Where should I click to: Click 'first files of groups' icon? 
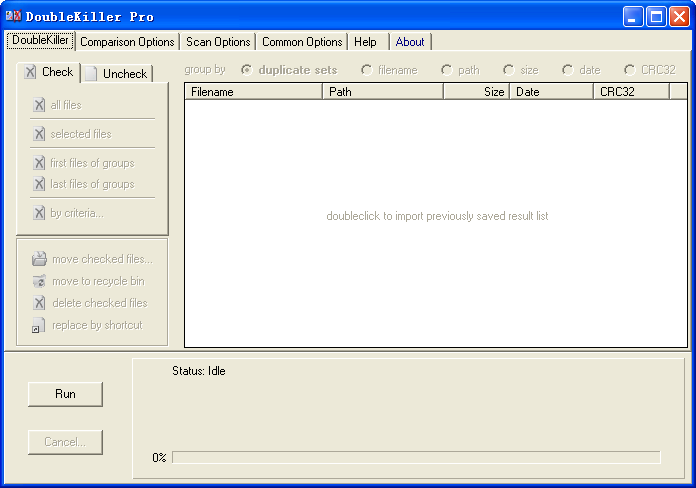click(39, 163)
